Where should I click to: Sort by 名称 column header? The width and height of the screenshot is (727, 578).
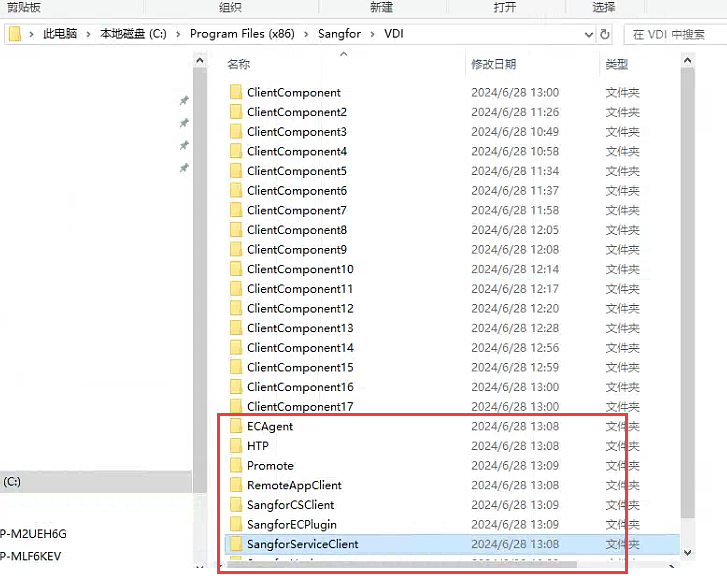(239, 64)
